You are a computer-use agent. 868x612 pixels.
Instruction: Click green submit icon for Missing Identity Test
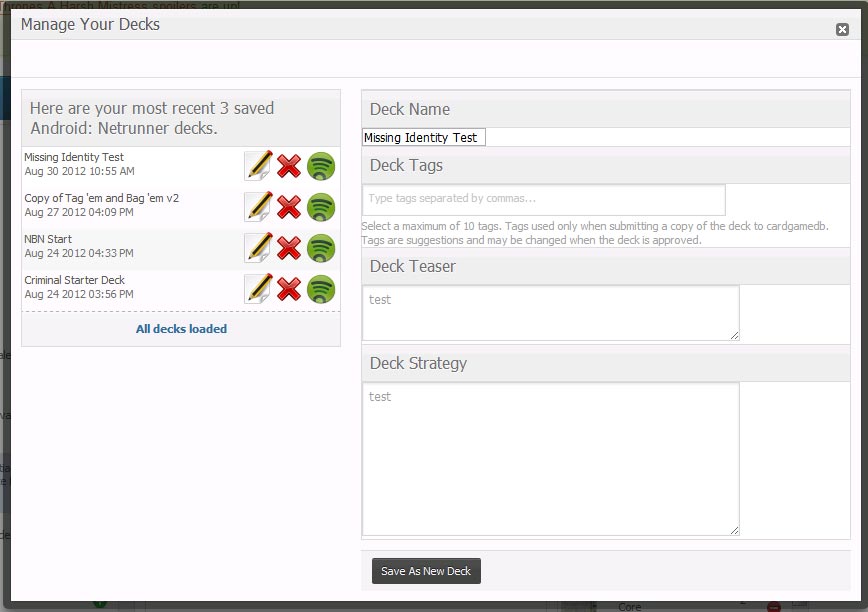coord(321,166)
